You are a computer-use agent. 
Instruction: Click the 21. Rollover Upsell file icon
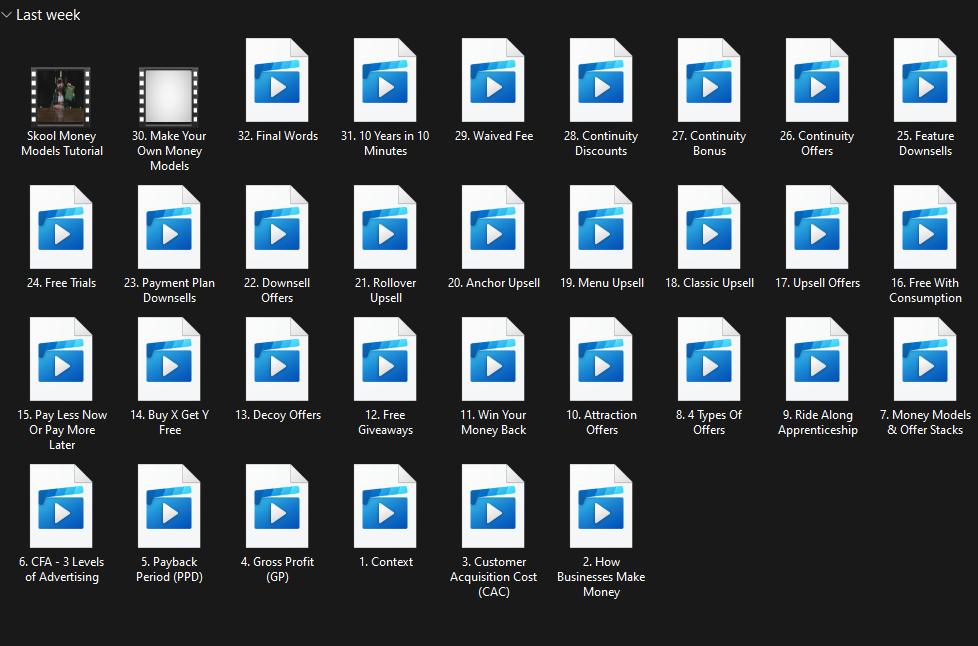pyautogui.click(x=385, y=228)
